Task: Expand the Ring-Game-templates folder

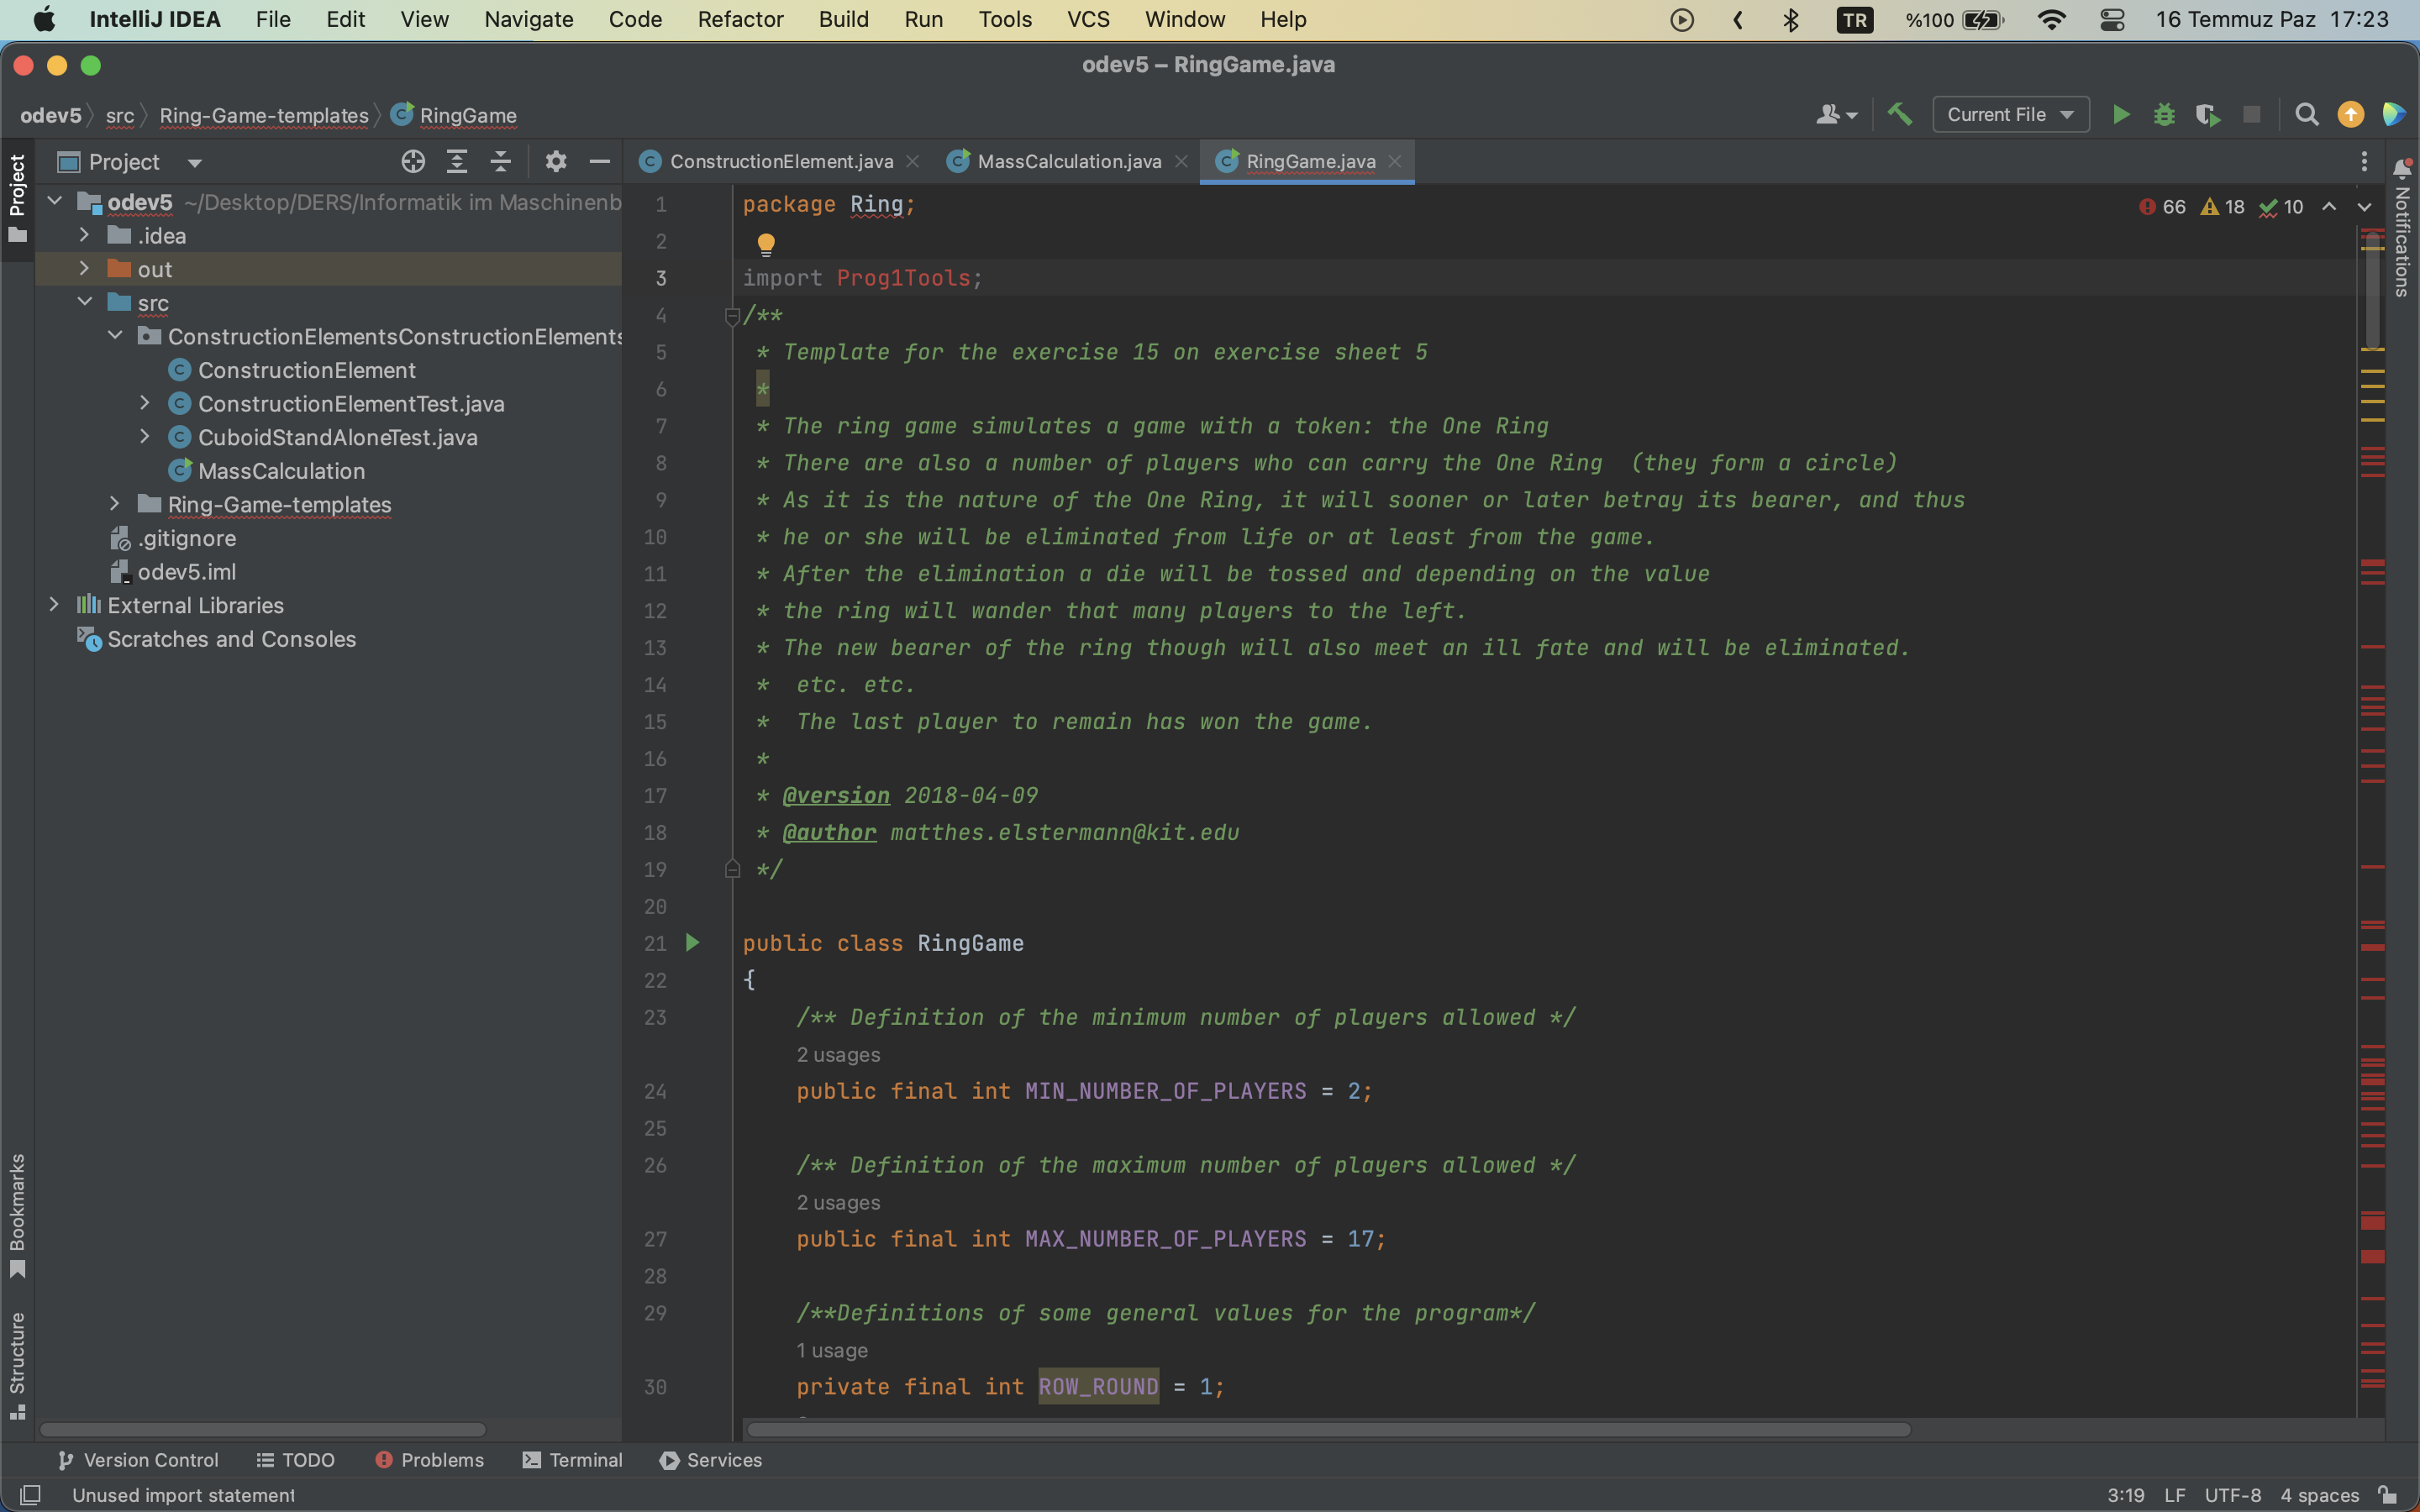Action: 114,504
